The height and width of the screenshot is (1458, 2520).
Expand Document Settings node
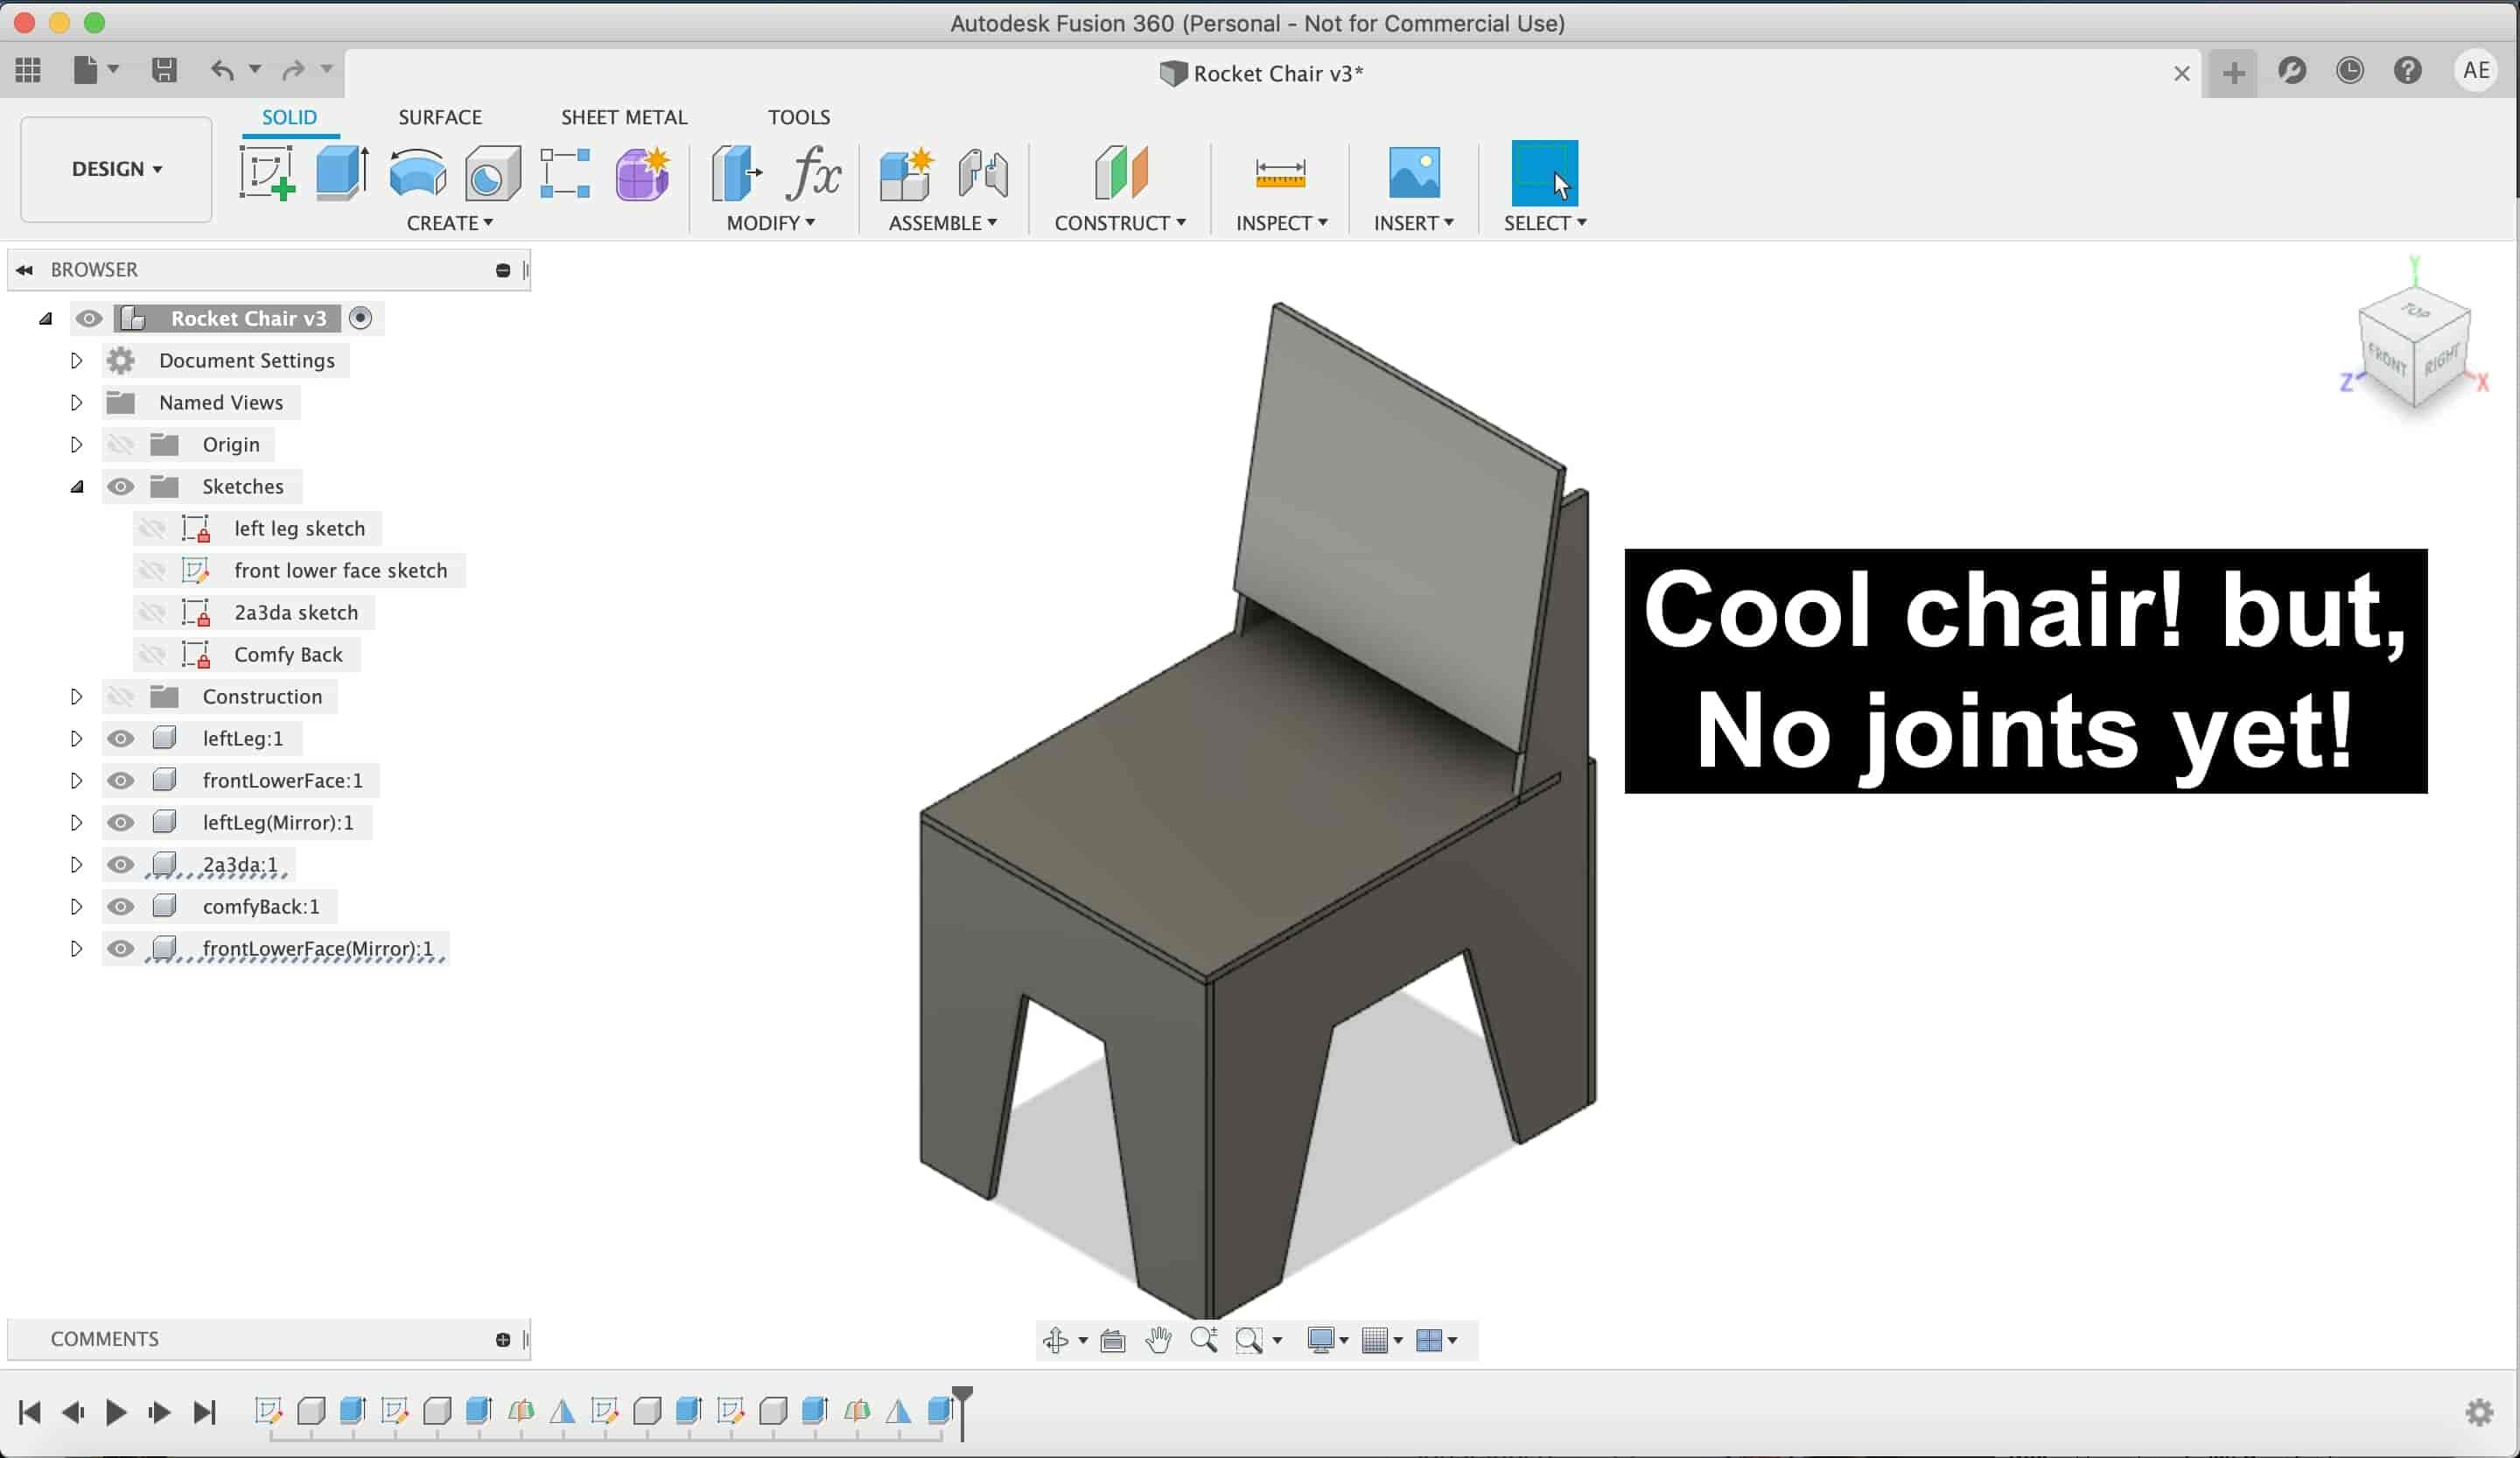coord(76,360)
